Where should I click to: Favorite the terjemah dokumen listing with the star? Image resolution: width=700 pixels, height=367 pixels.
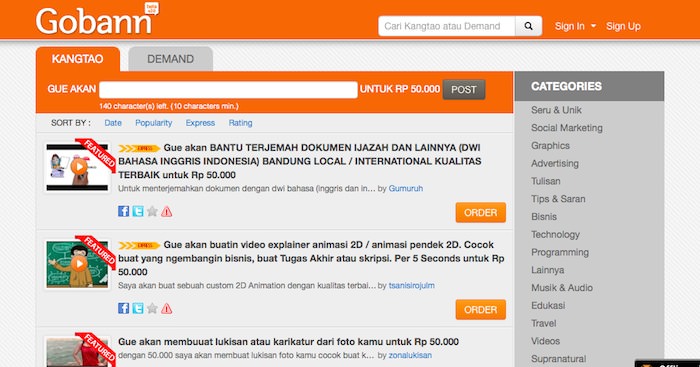coord(152,211)
